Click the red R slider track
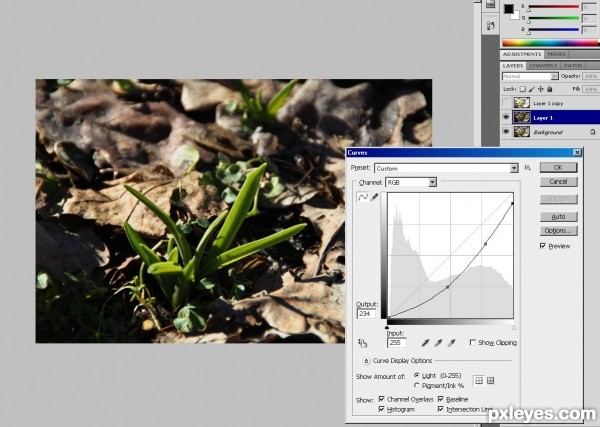 point(553,7)
